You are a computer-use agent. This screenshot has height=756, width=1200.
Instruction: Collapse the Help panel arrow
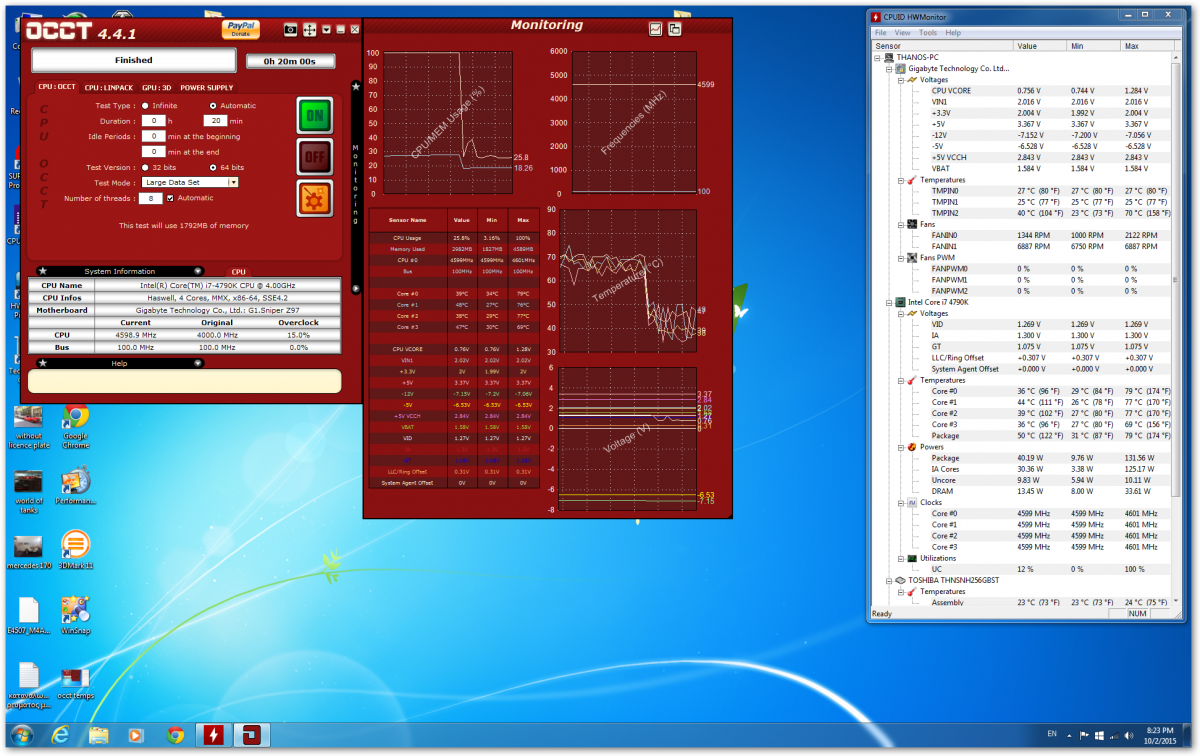(198, 363)
